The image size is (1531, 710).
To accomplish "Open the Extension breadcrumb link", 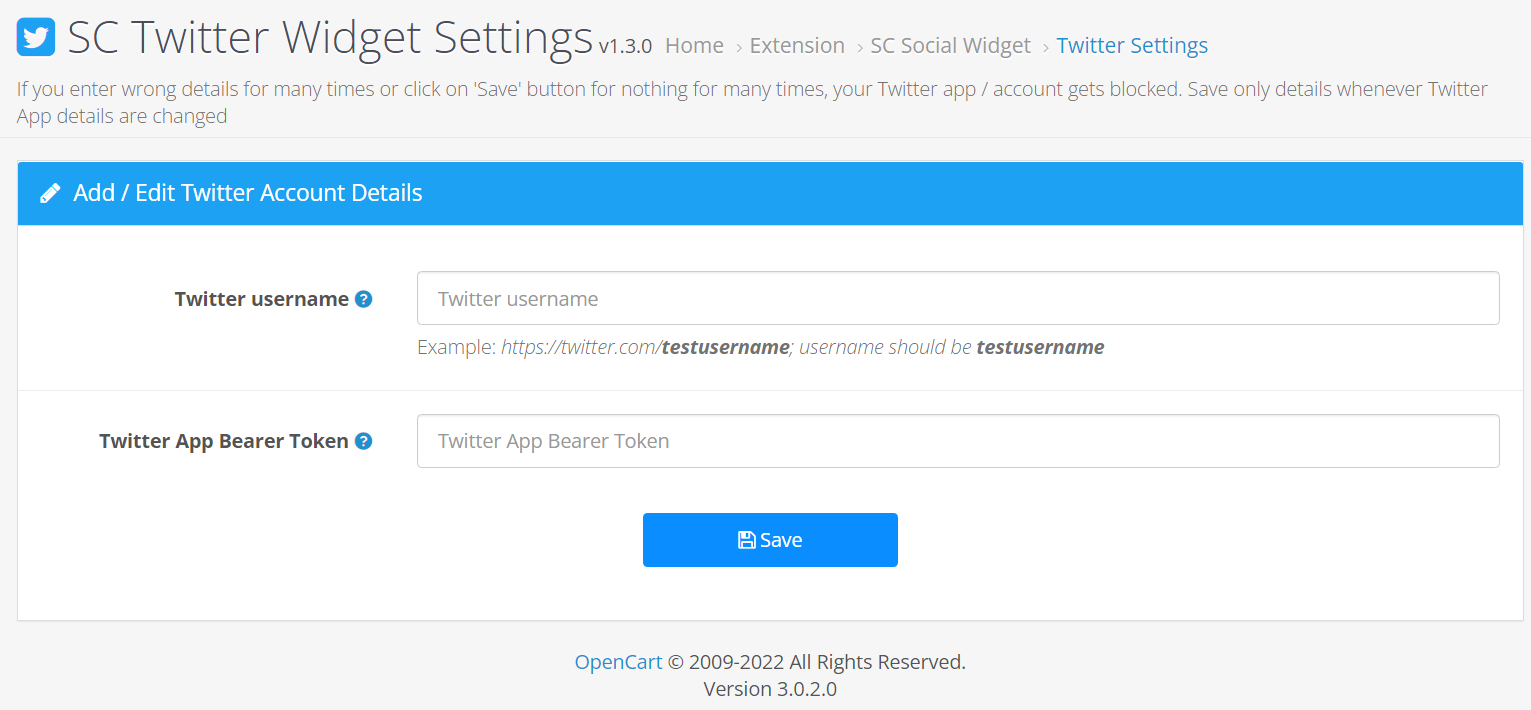I will pyautogui.click(x=797, y=46).
